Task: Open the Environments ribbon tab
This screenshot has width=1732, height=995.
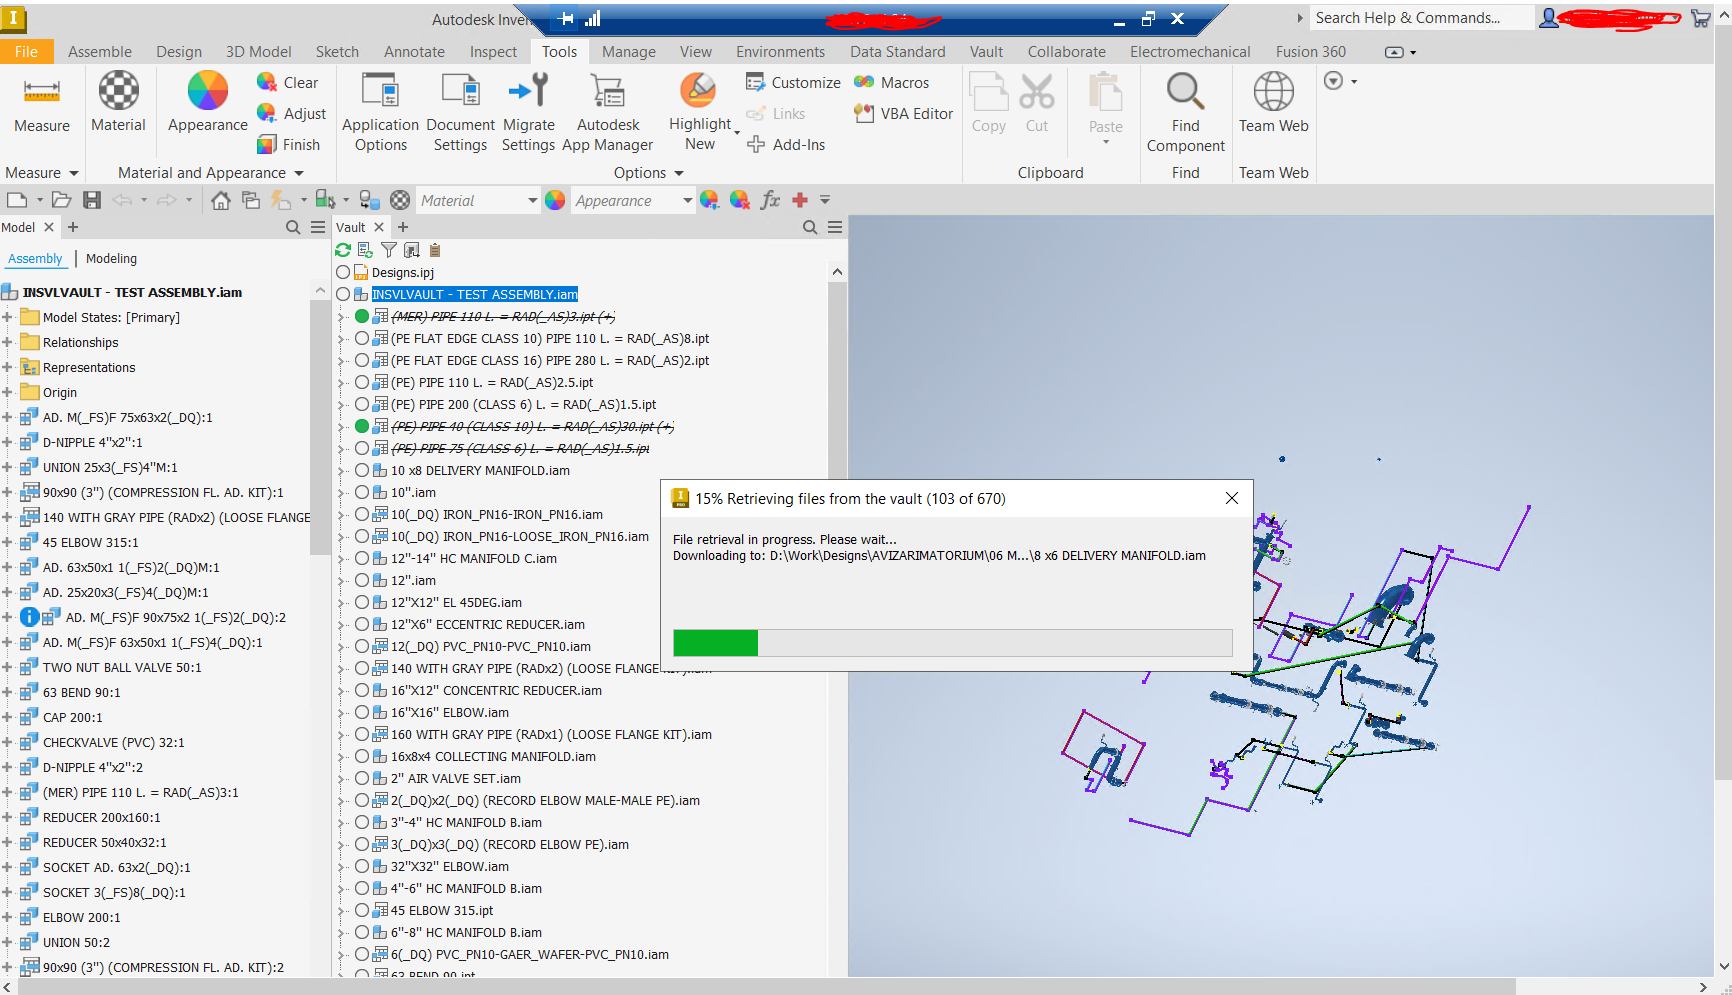Action: tap(780, 52)
